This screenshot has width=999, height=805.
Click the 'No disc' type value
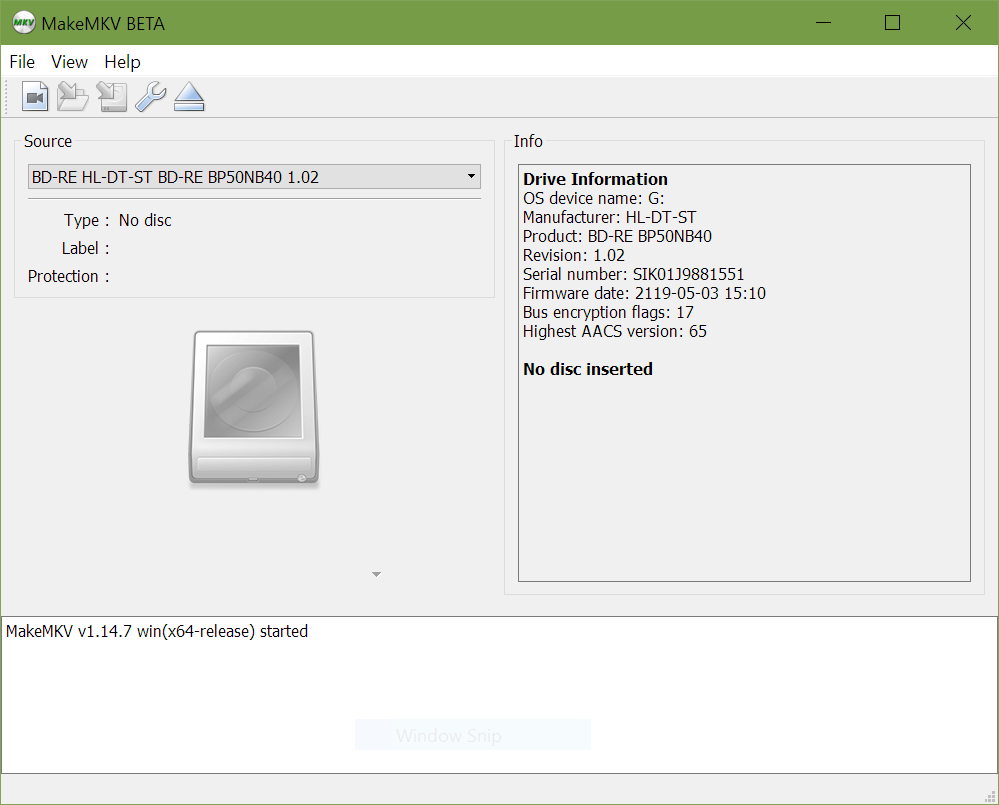click(x=145, y=220)
